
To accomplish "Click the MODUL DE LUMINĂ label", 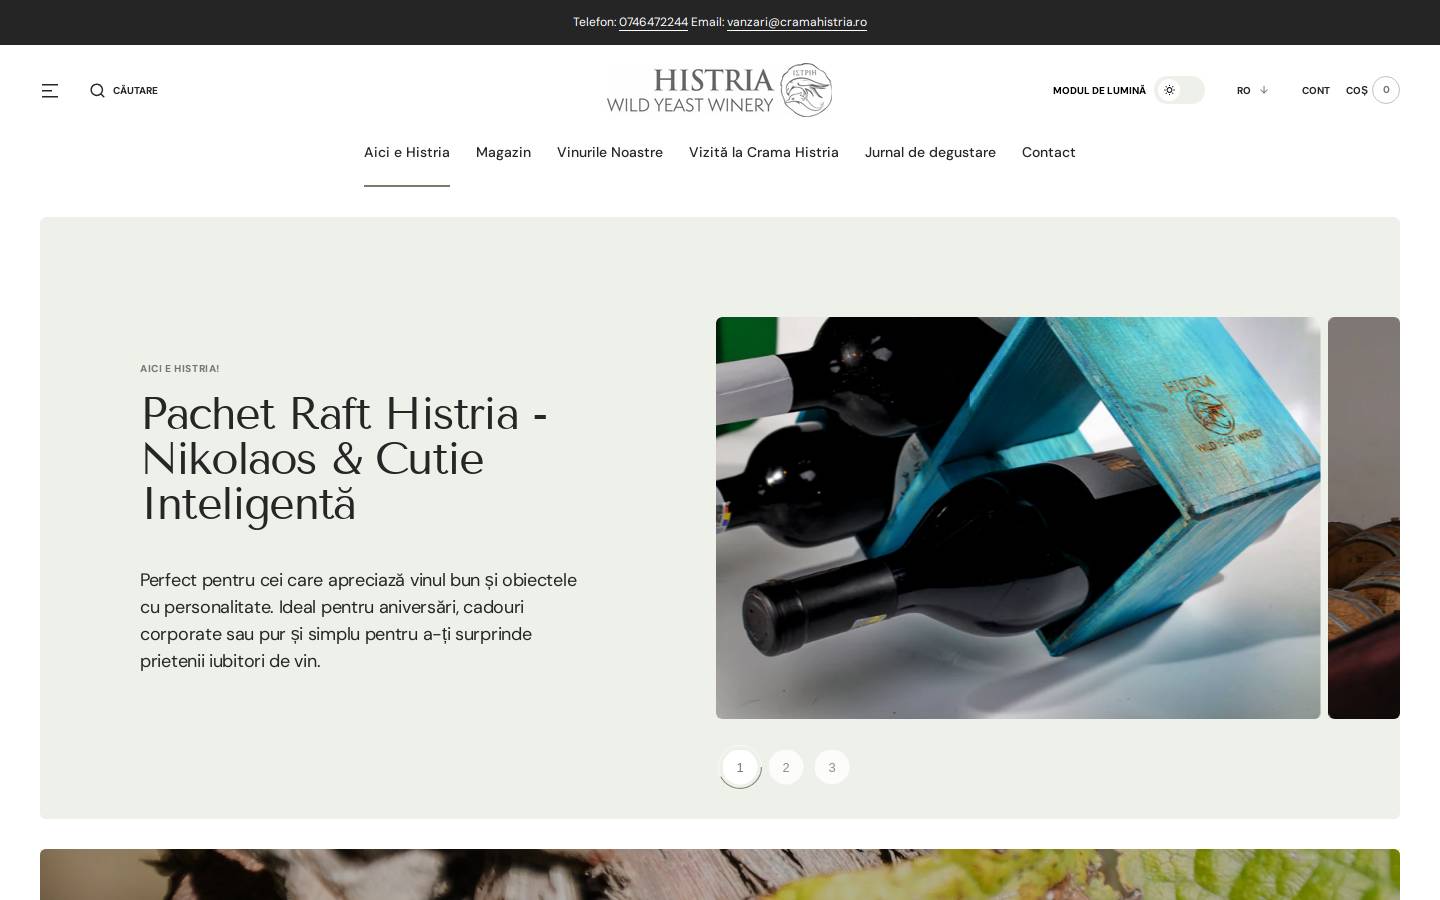I will click(x=1099, y=91).
